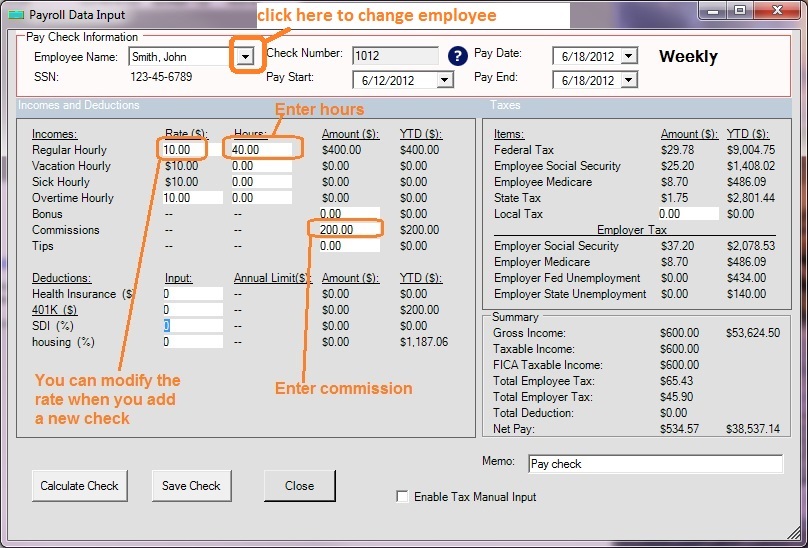
Task: Expand the Pay Start date picker
Action: 444,80
